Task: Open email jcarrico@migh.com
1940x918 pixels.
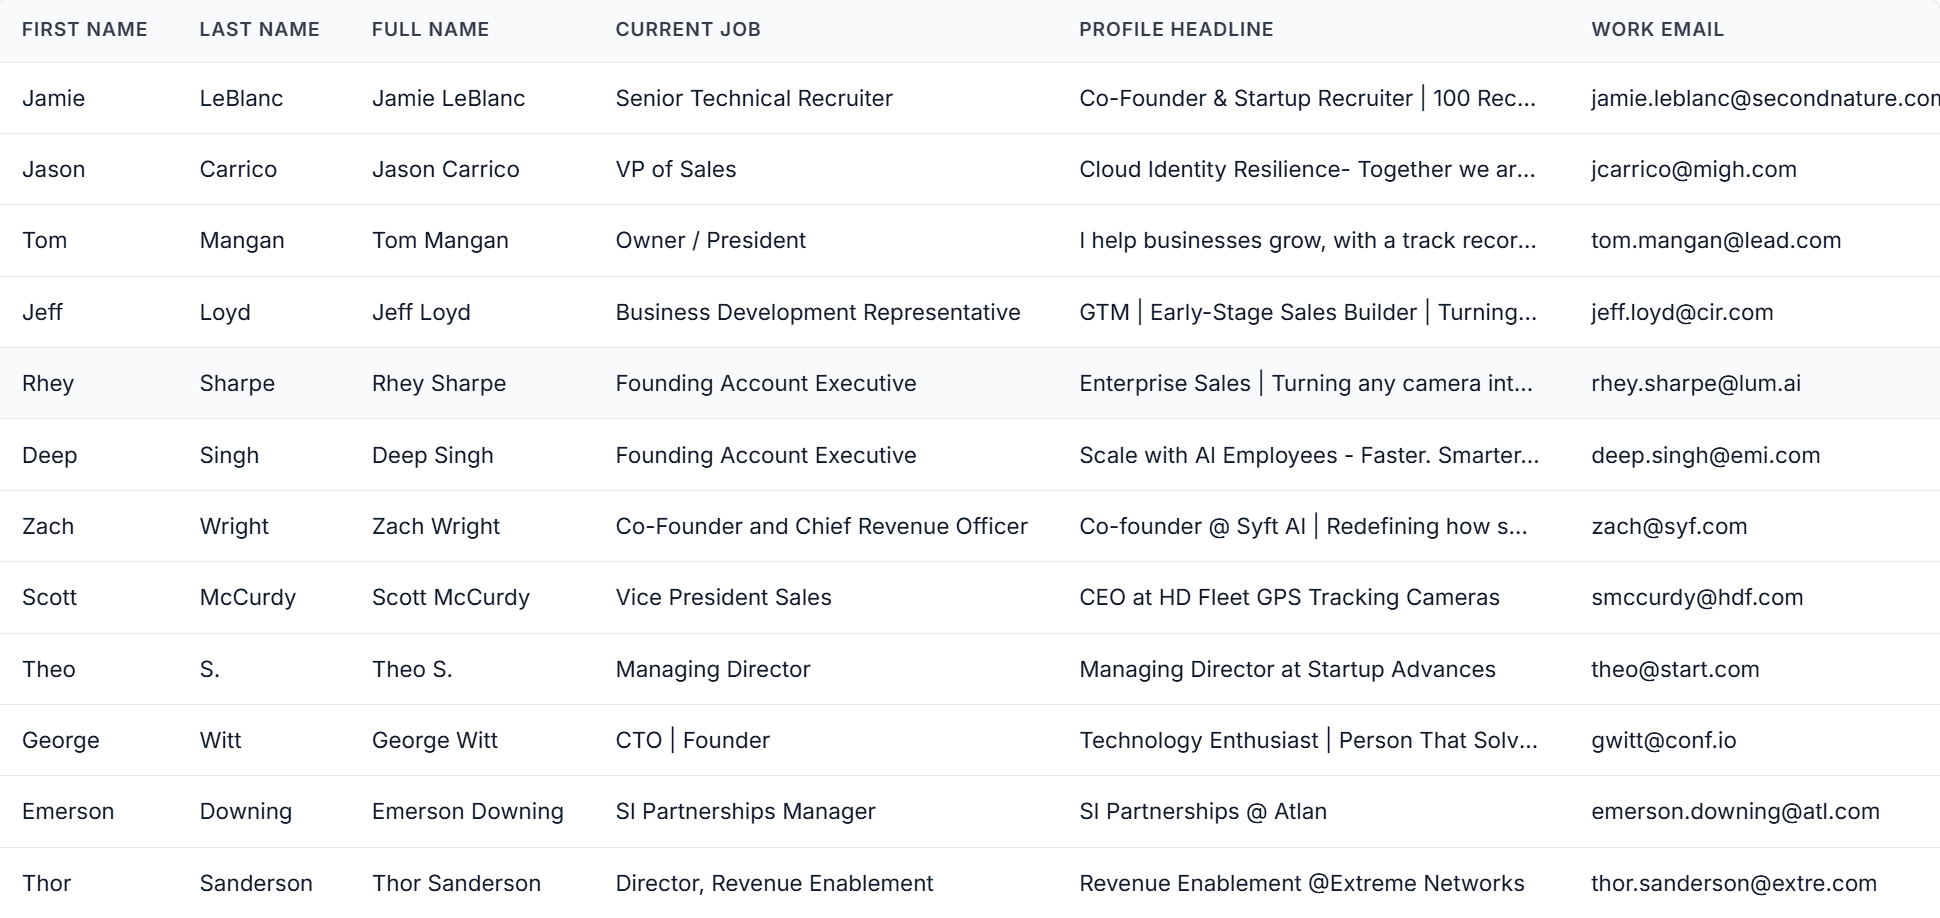Action: [1693, 170]
